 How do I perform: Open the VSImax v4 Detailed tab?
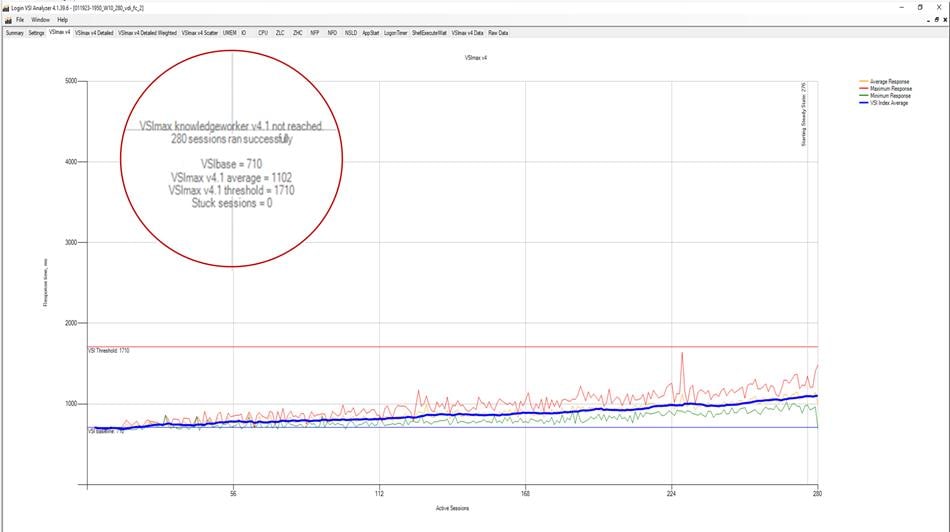click(x=94, y=33)
